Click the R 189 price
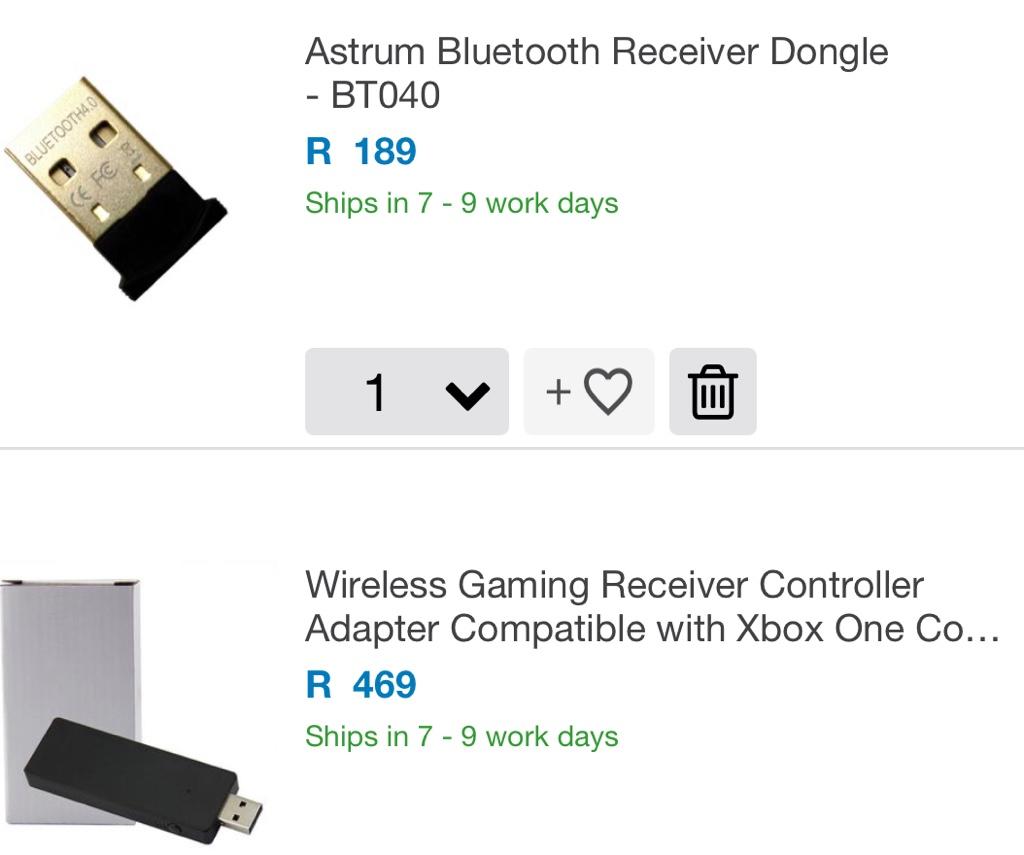 [360, 152]
